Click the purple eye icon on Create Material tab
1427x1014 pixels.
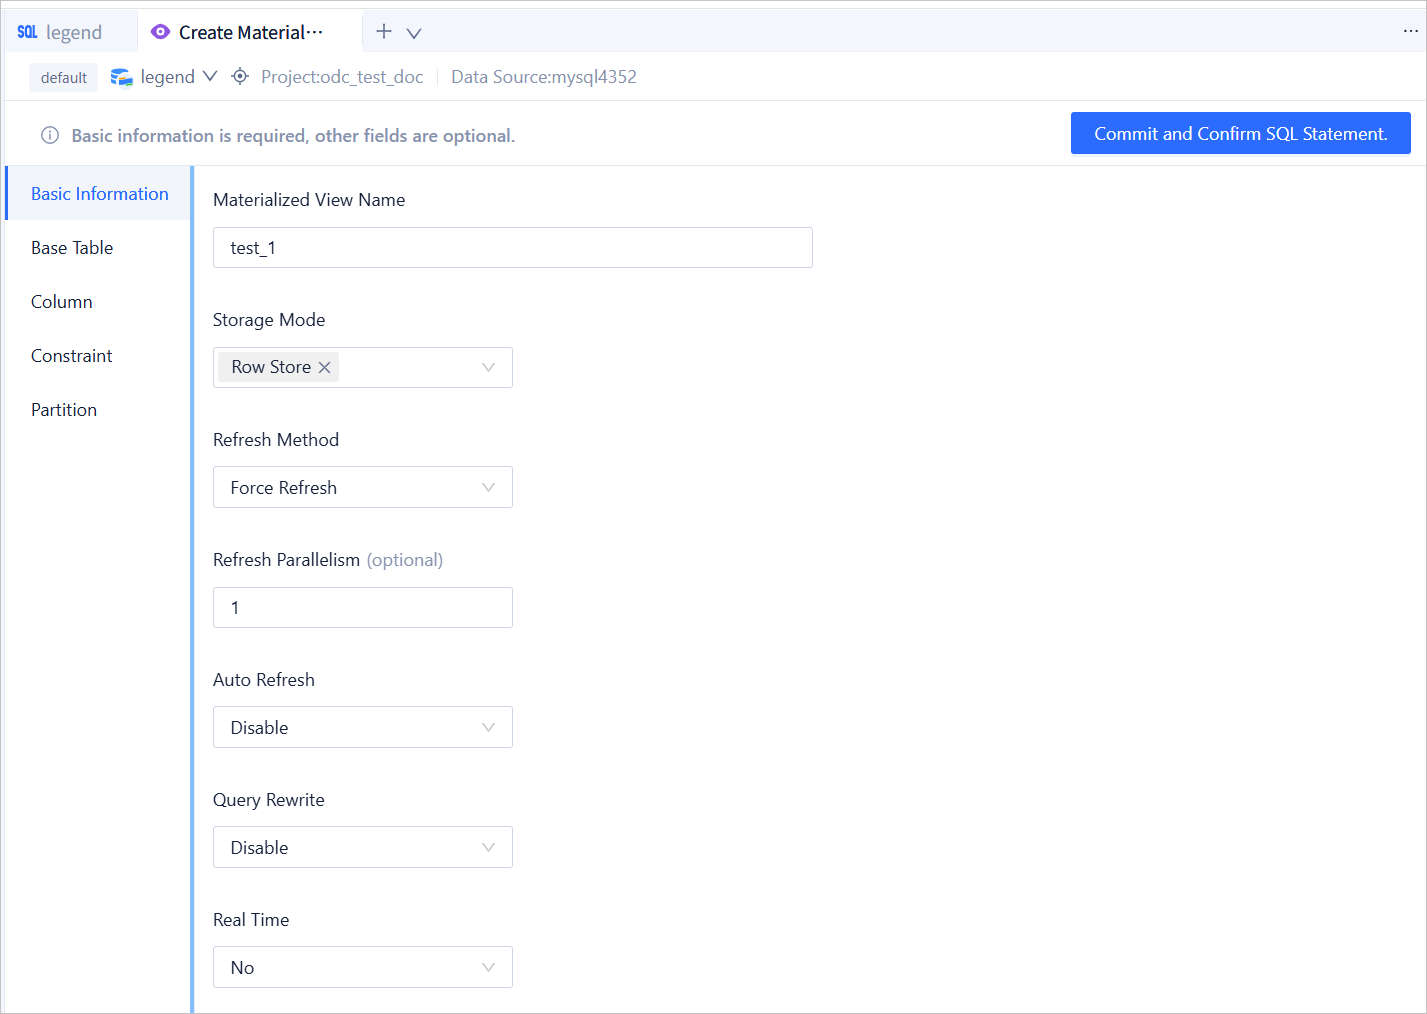pos(160,32)
